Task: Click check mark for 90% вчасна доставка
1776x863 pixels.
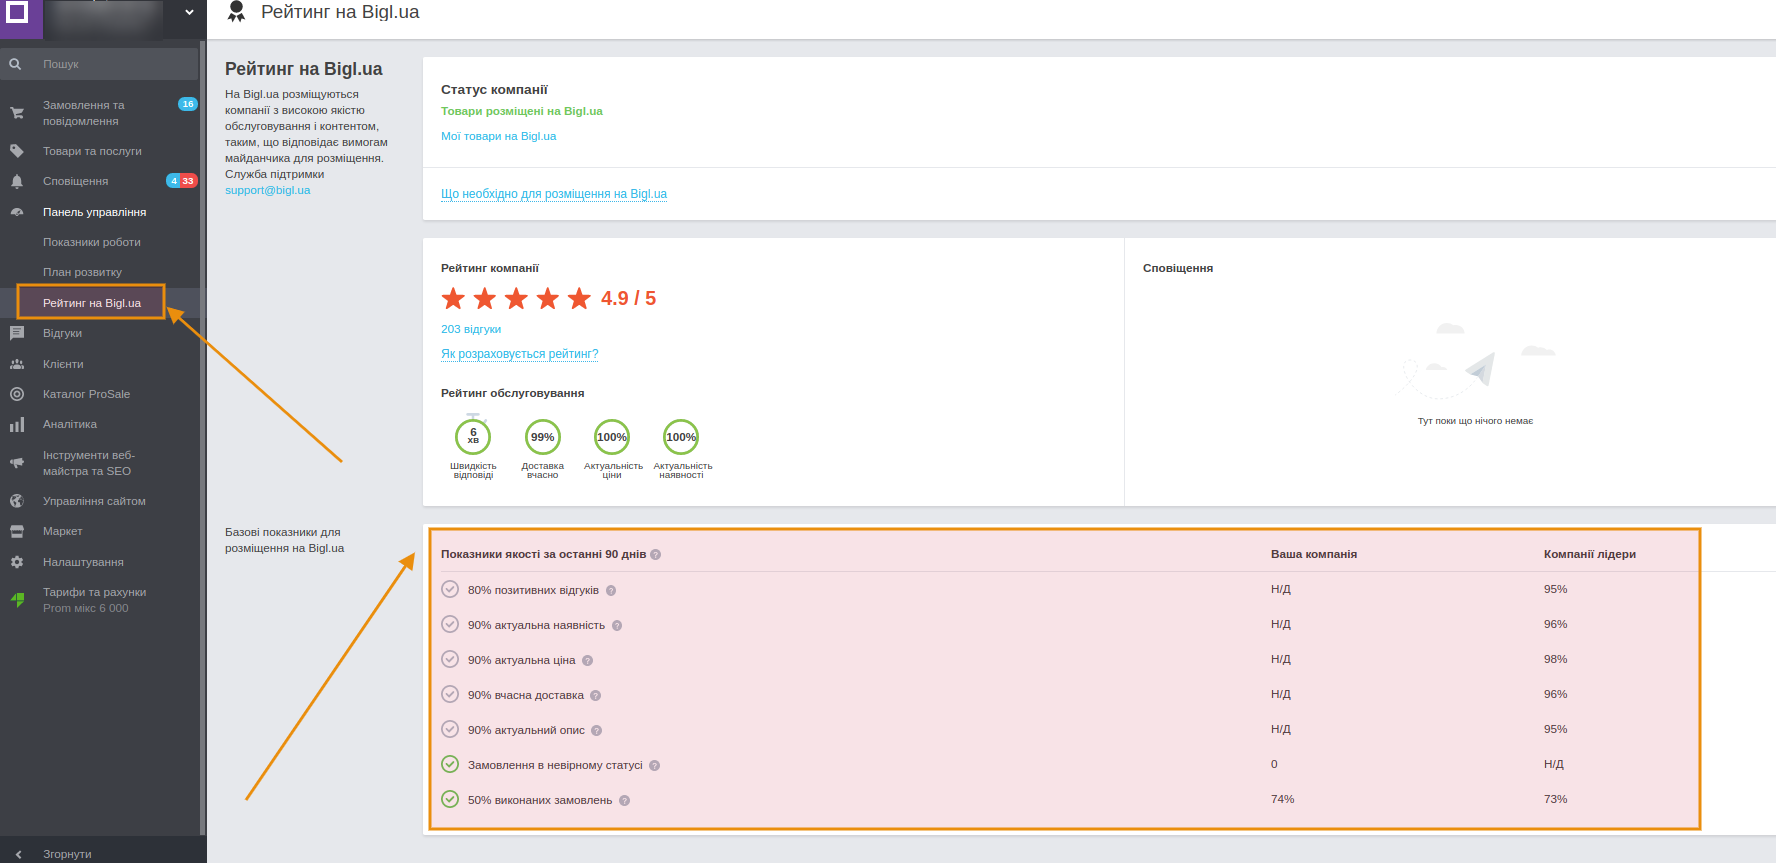Action: point(450,694)
